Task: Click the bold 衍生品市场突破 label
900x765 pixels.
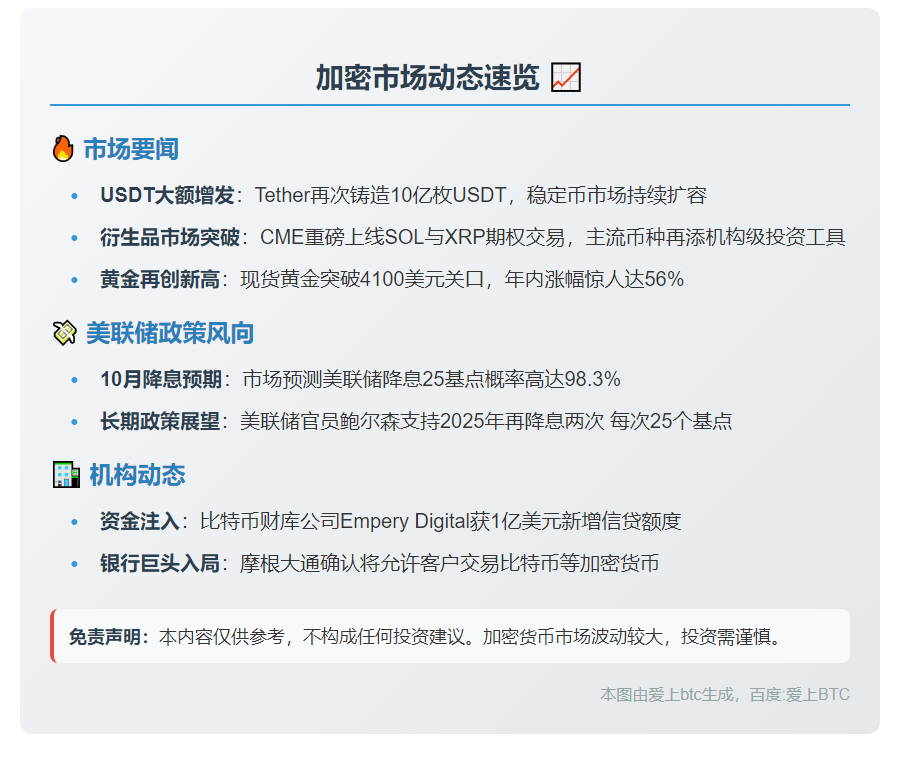Action: coord(169,238)
